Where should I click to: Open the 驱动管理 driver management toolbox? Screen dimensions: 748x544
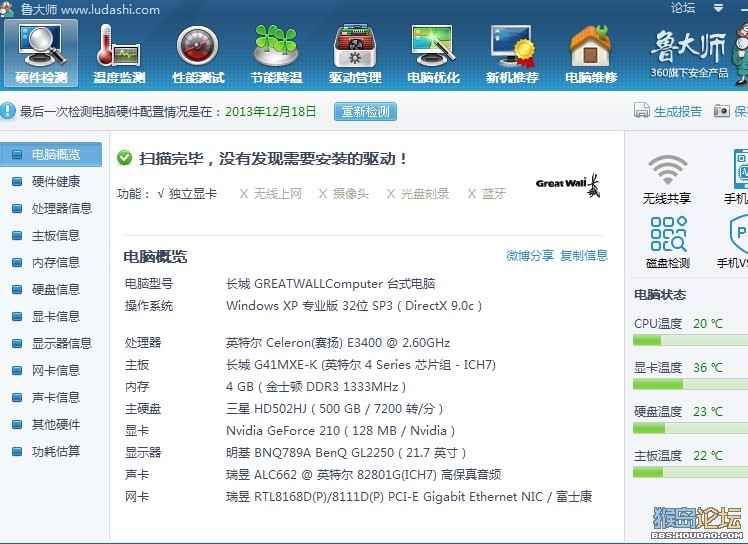tap(355, 53)
